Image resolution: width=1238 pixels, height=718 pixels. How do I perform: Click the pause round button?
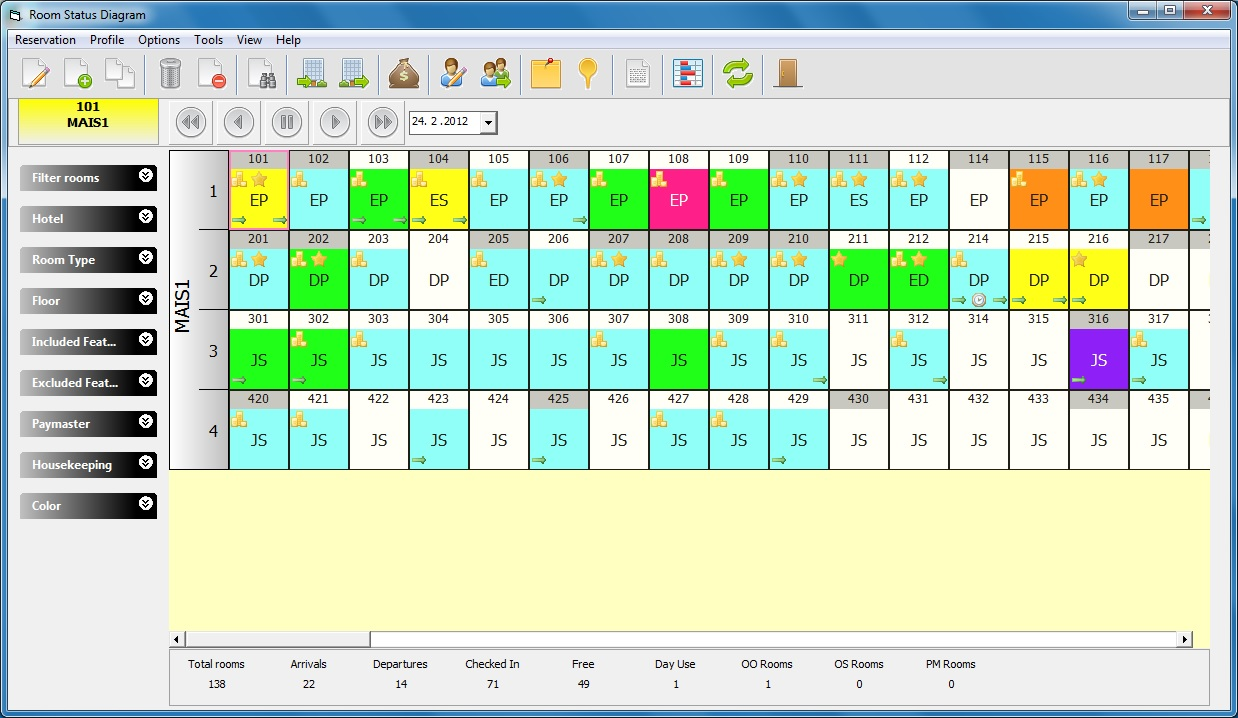286,122
